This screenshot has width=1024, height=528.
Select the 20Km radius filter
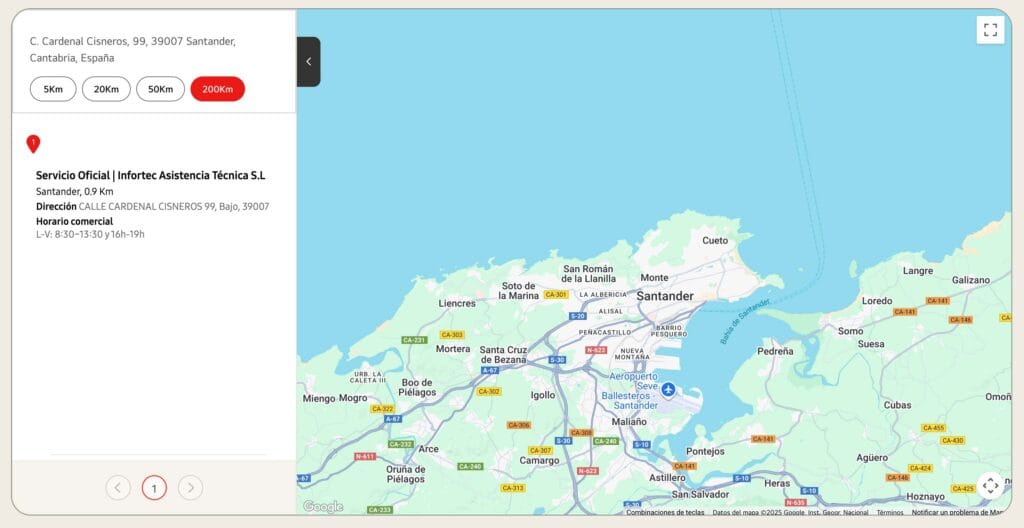106,89
